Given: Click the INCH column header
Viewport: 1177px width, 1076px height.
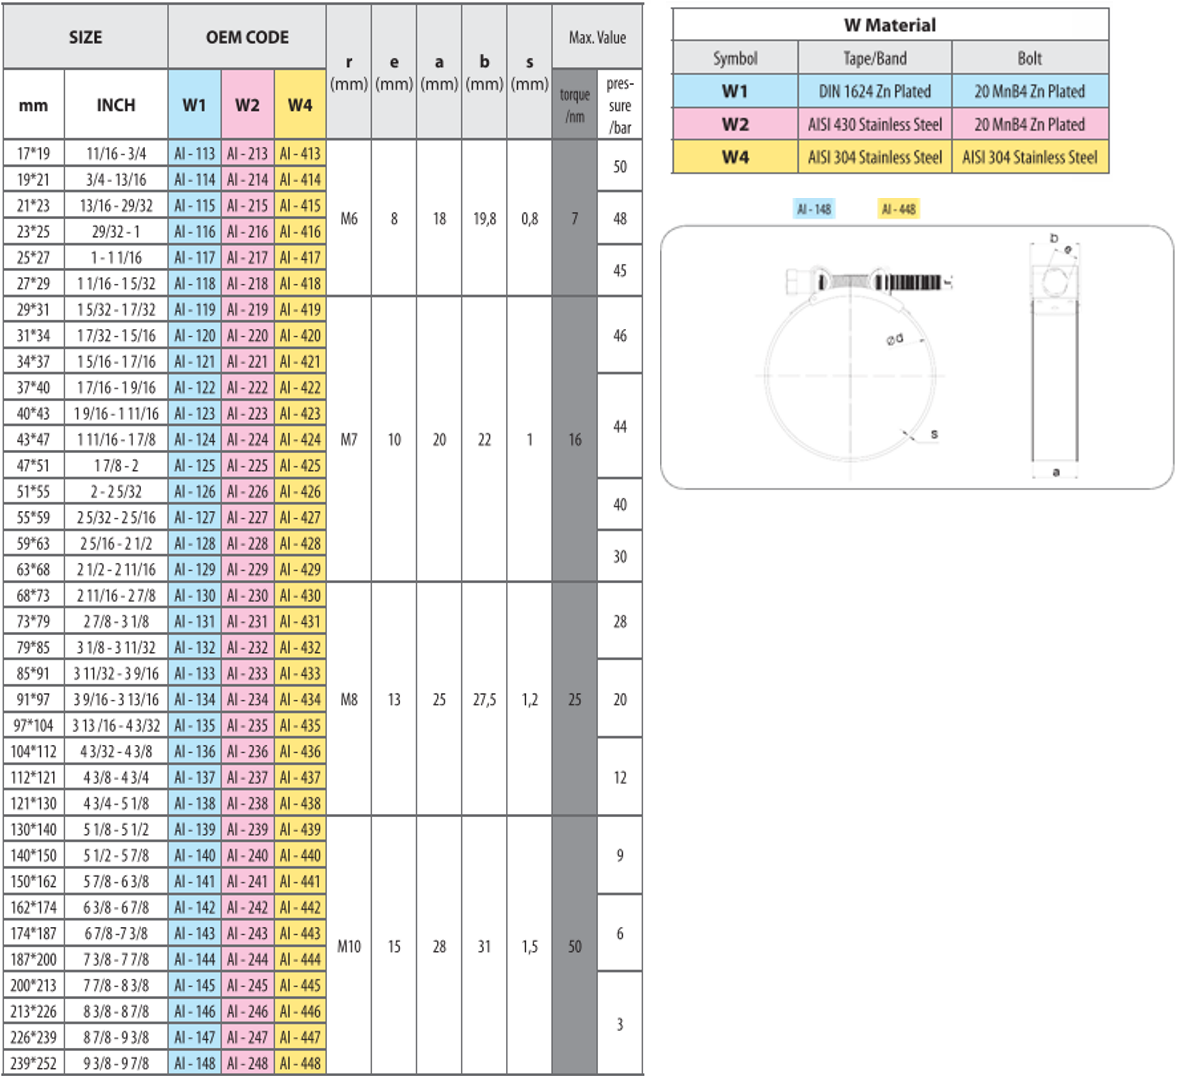Looking at the screenshot, I should coord(116,105).
